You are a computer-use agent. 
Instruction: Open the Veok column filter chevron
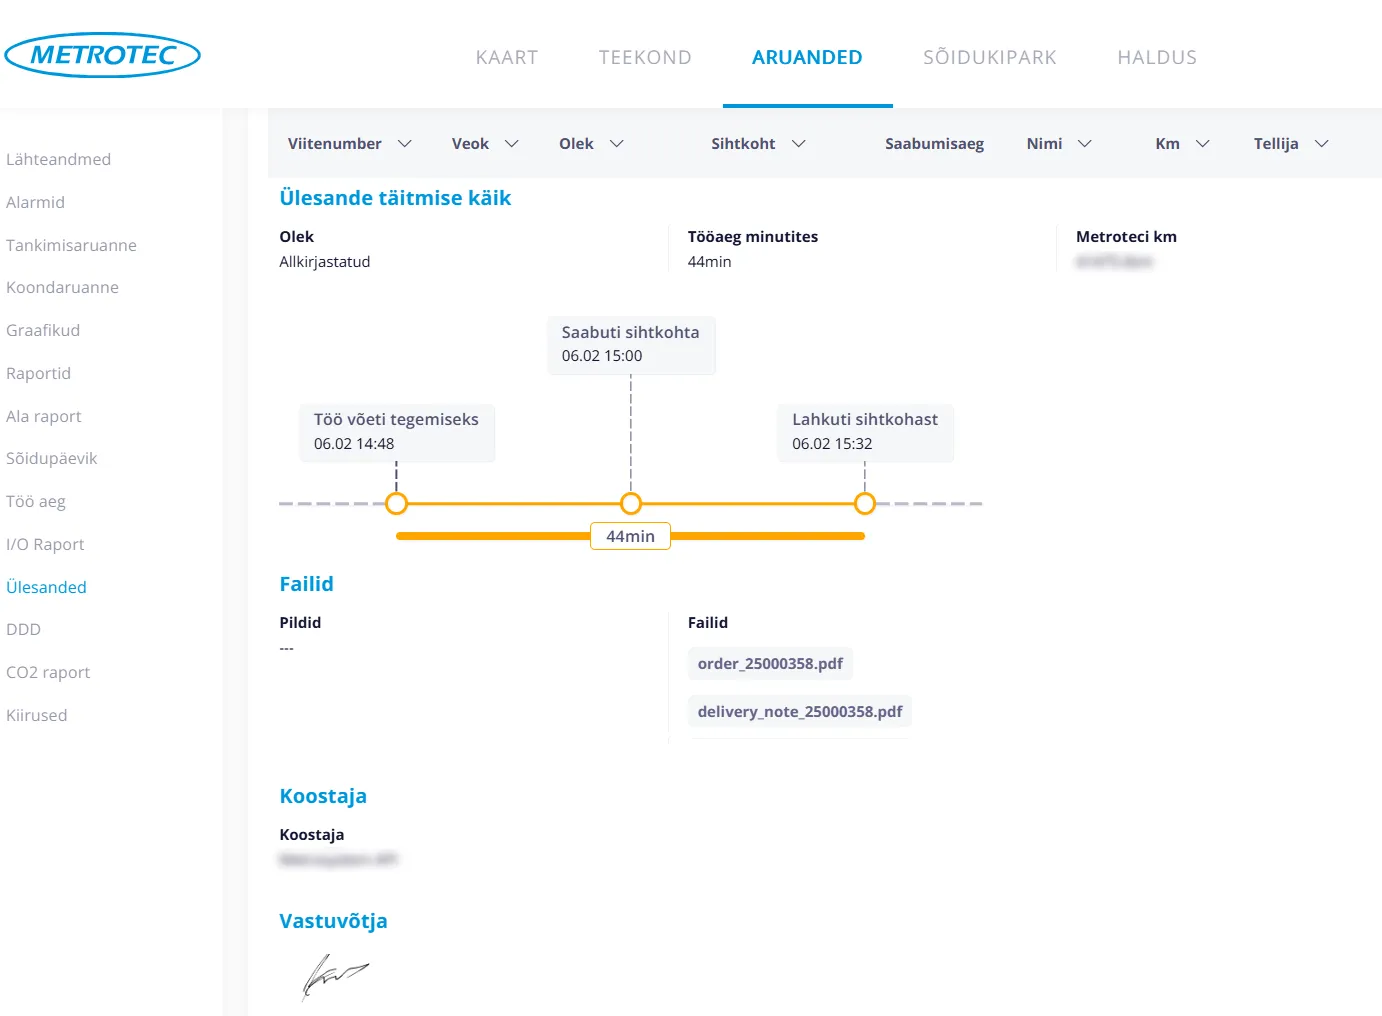tap(511, 144)
